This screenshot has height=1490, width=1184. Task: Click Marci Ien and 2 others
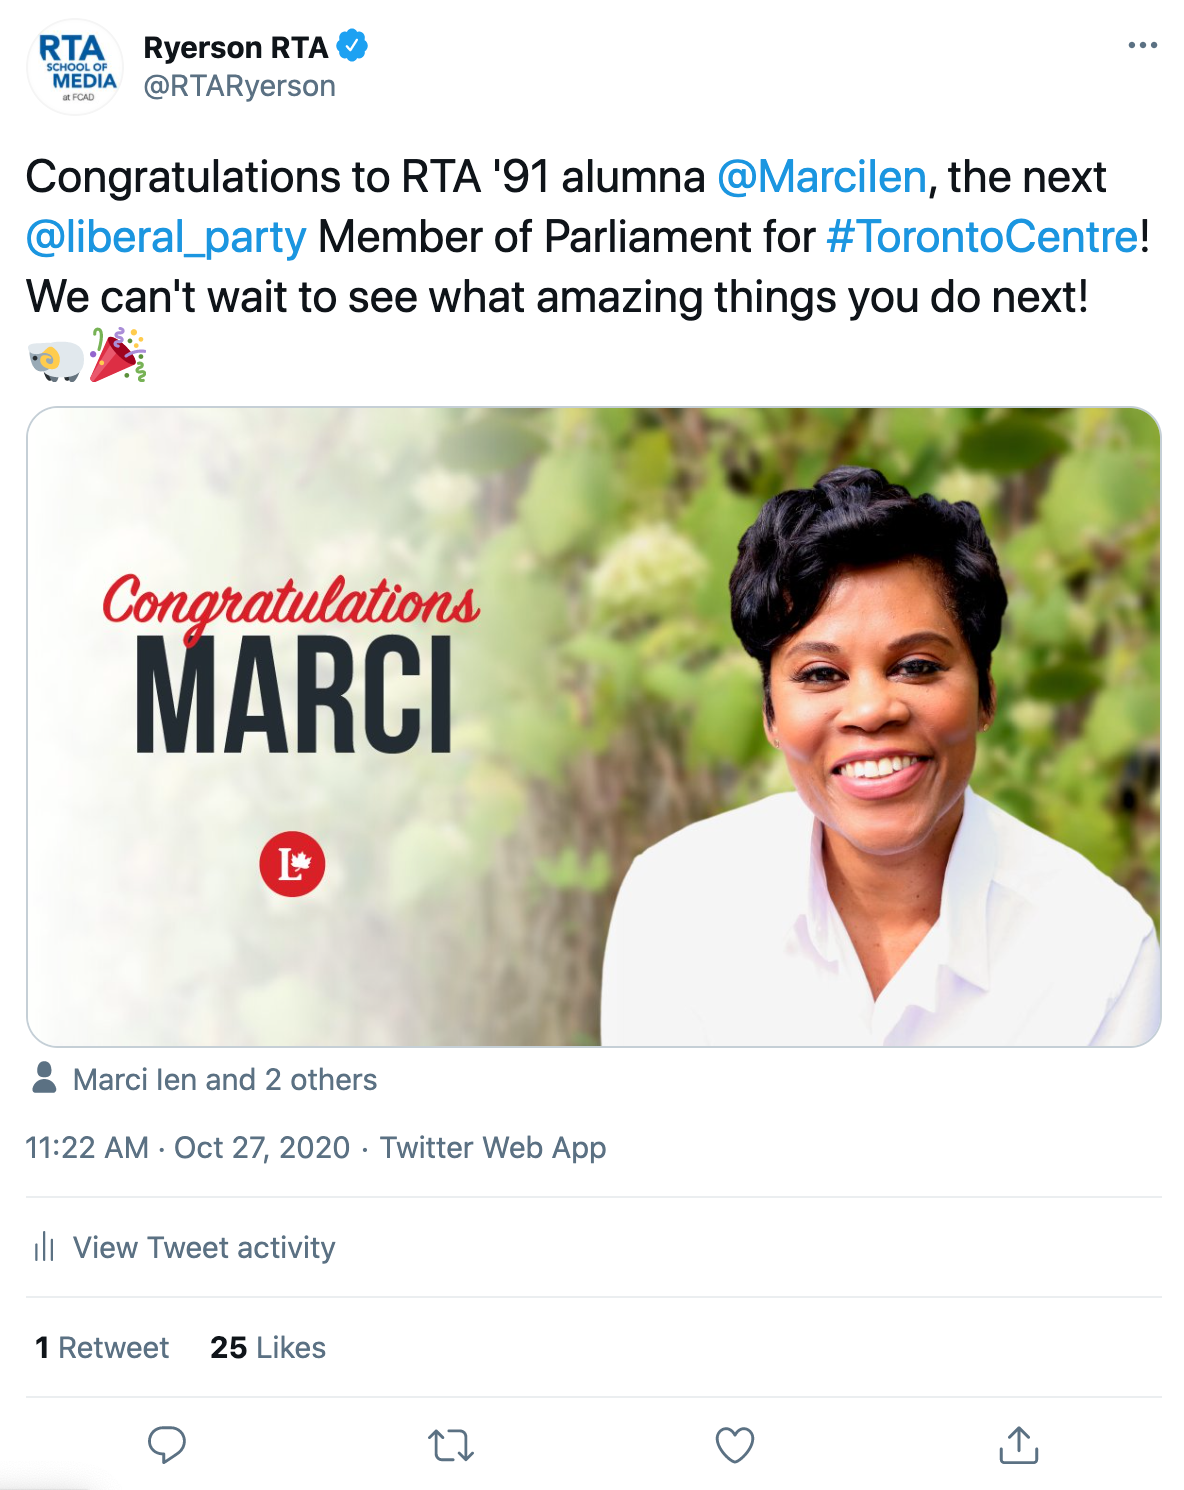click(225, 1080)
